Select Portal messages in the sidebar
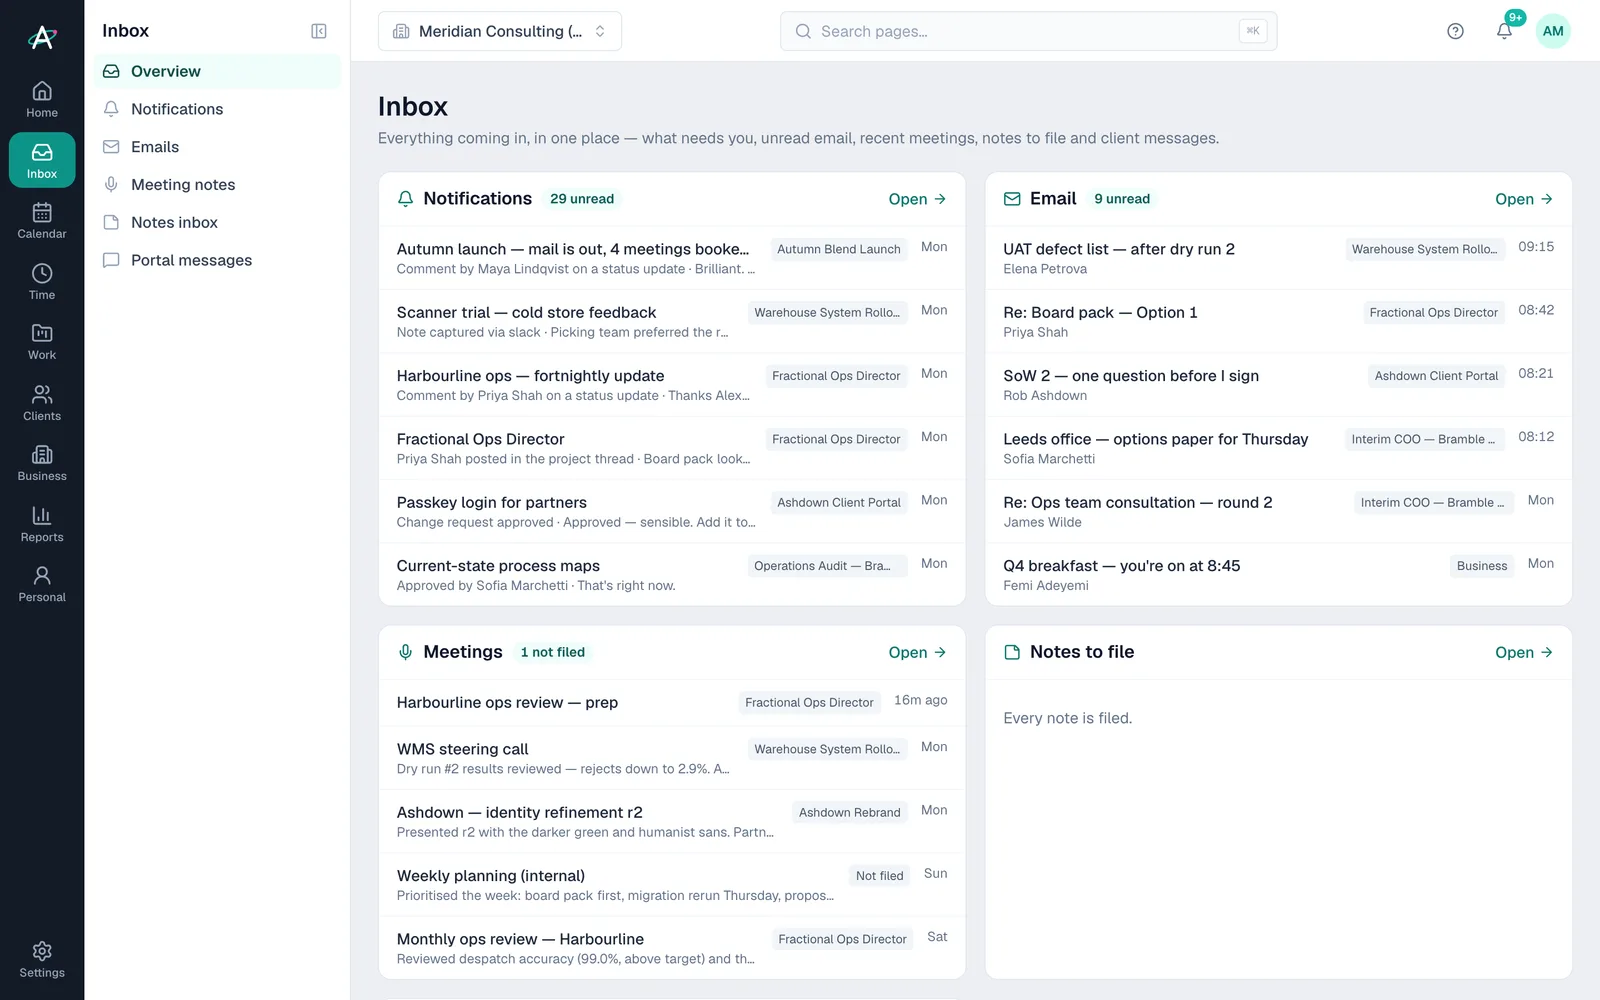 [217, 261]
